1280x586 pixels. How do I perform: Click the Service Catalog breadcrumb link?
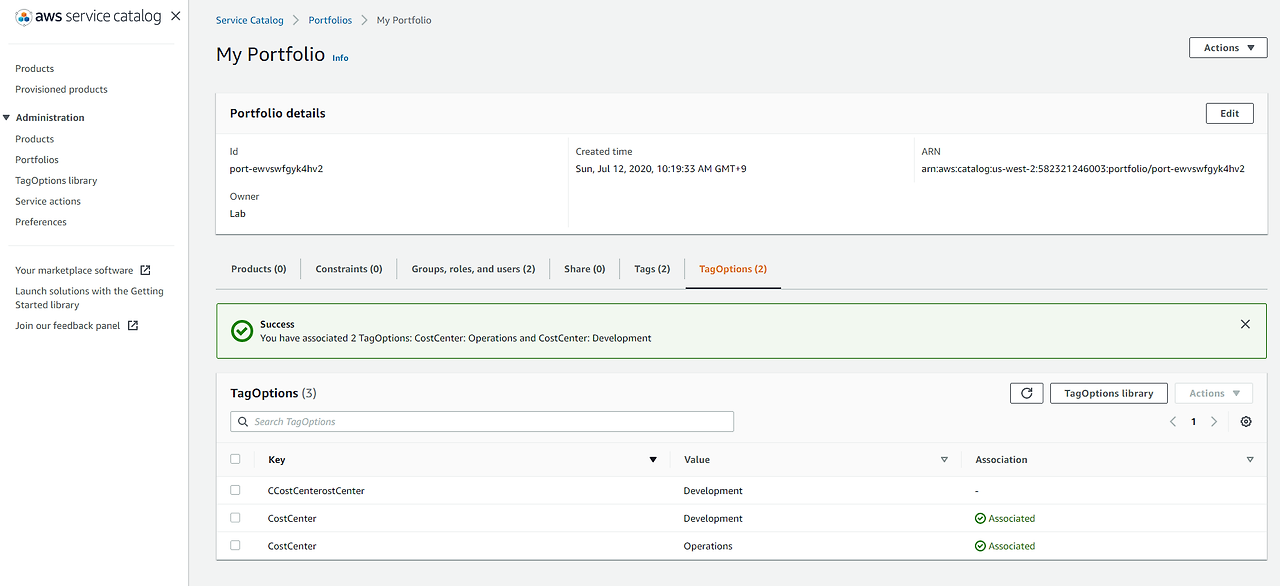tap(250, 20)
